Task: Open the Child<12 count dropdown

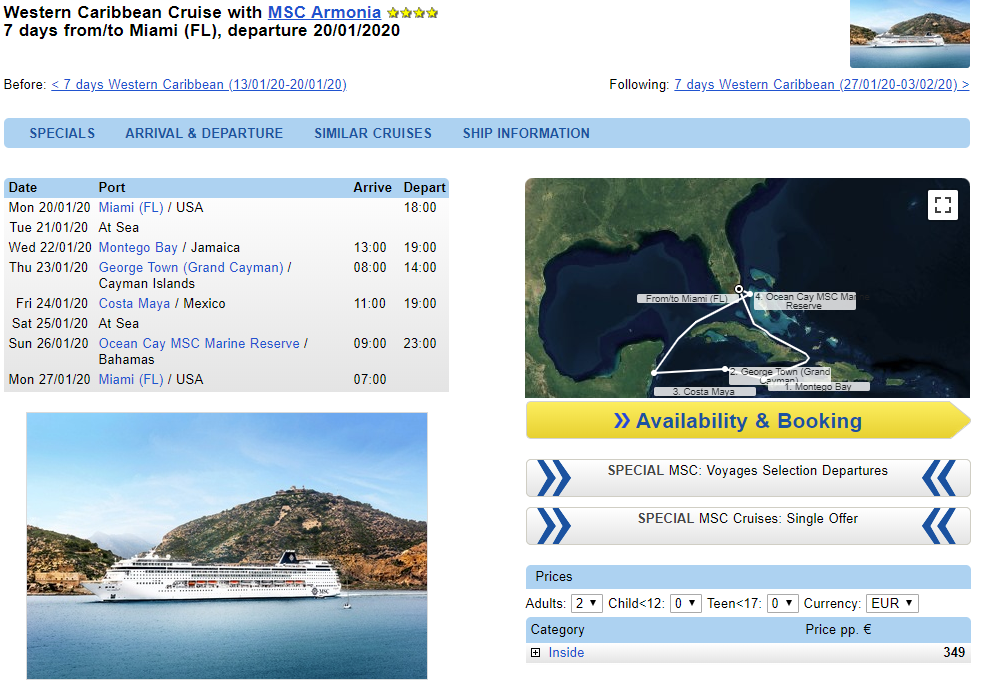Action: coord(685,603)
